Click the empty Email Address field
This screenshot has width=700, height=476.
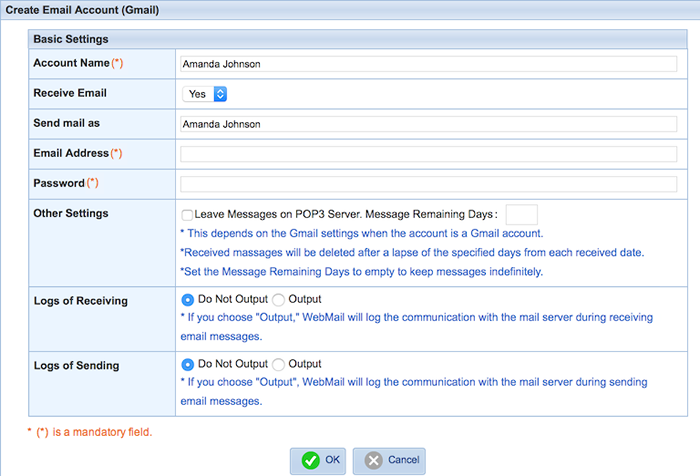428,154
